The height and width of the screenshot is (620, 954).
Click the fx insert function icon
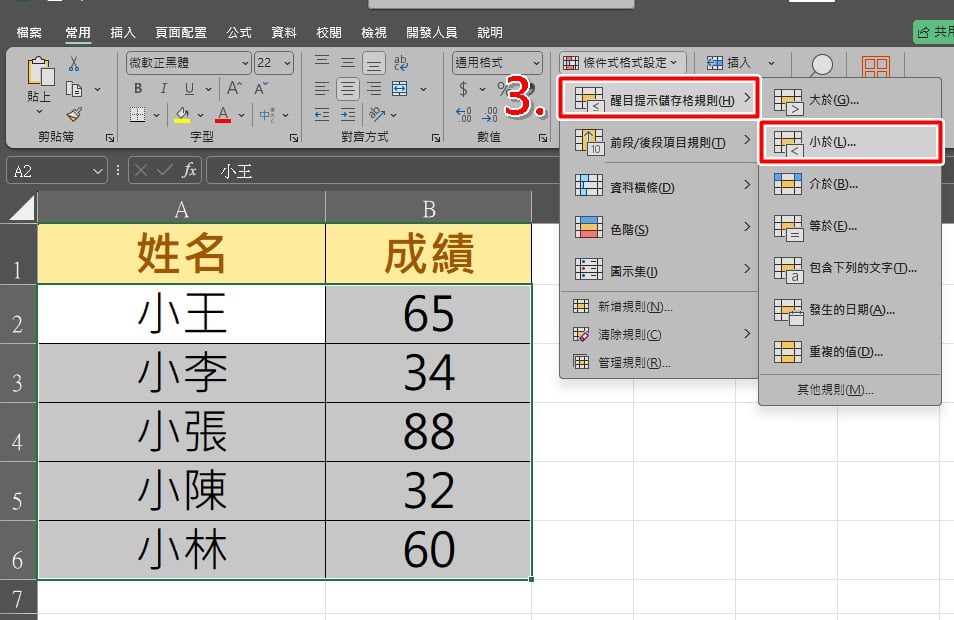(189, 170)
